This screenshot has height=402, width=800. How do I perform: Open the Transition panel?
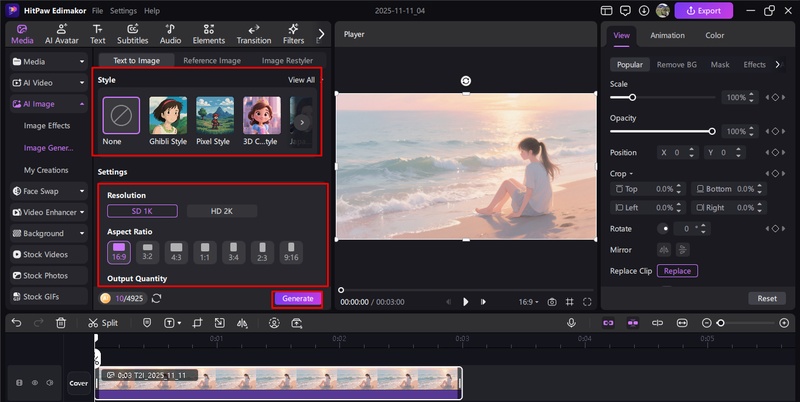pos(254,34)
